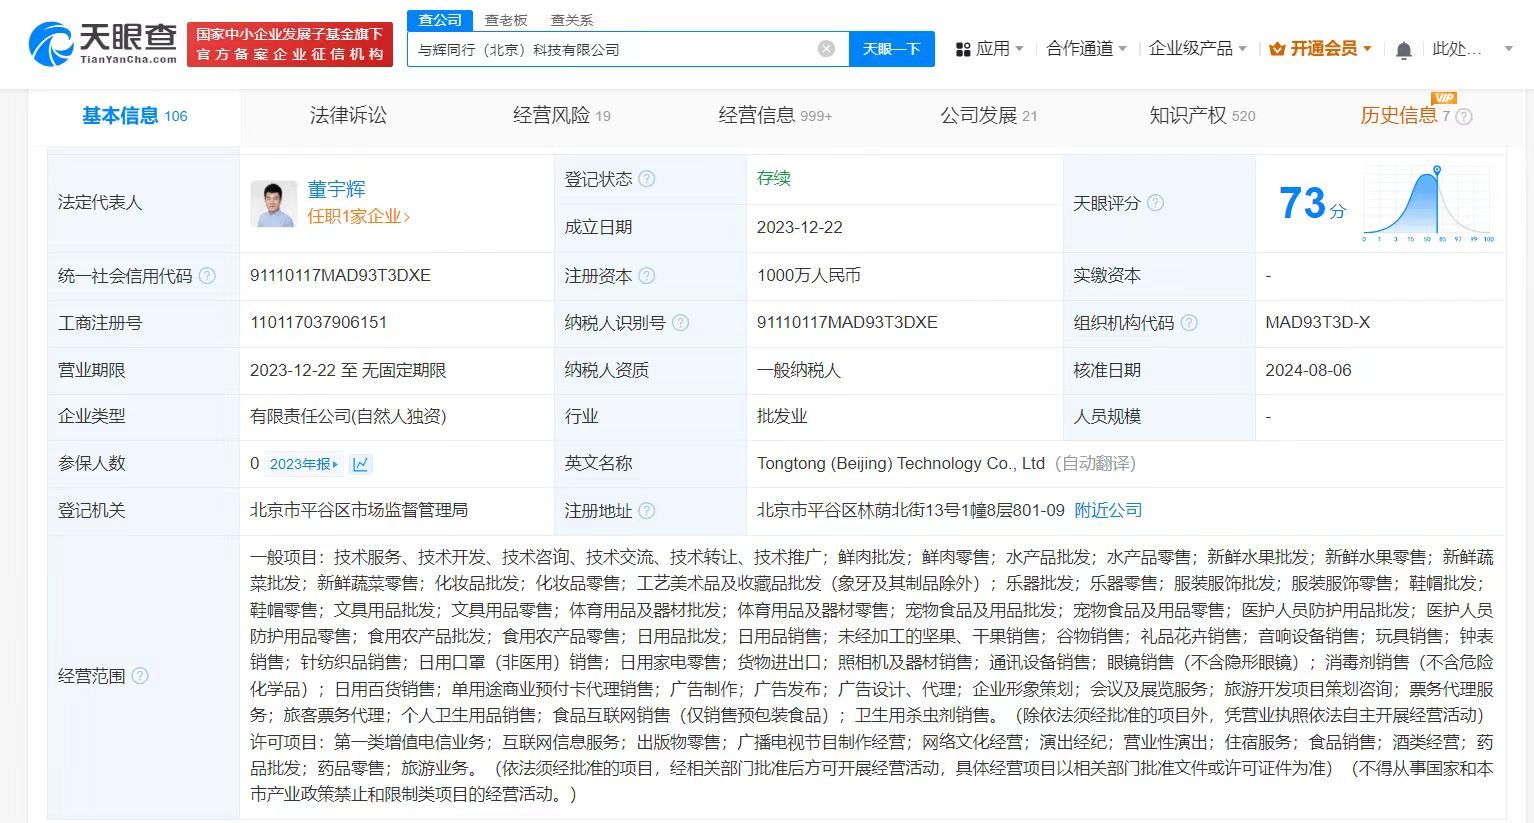The width and height of the screenshot is (1534, 823).
Task: Click the apps grid icon beside 应用
Action: click(961, 48)
